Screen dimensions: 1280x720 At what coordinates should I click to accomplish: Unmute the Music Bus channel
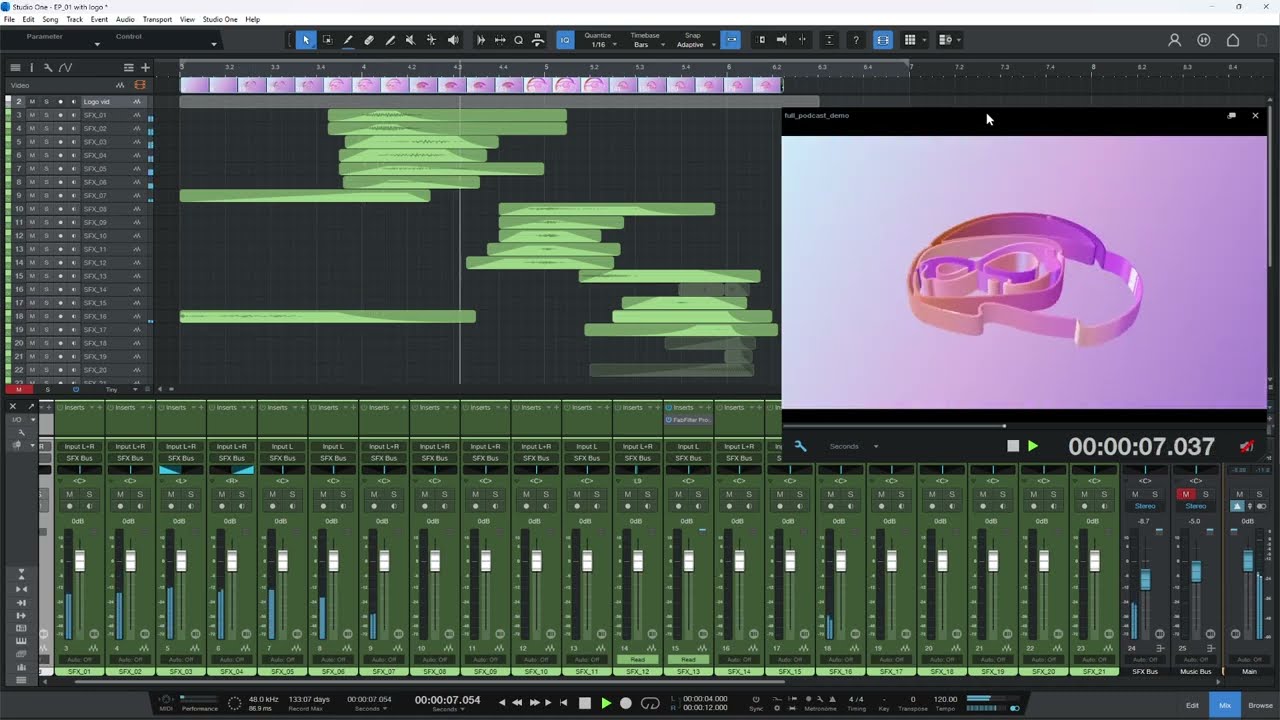(1186, 494)
